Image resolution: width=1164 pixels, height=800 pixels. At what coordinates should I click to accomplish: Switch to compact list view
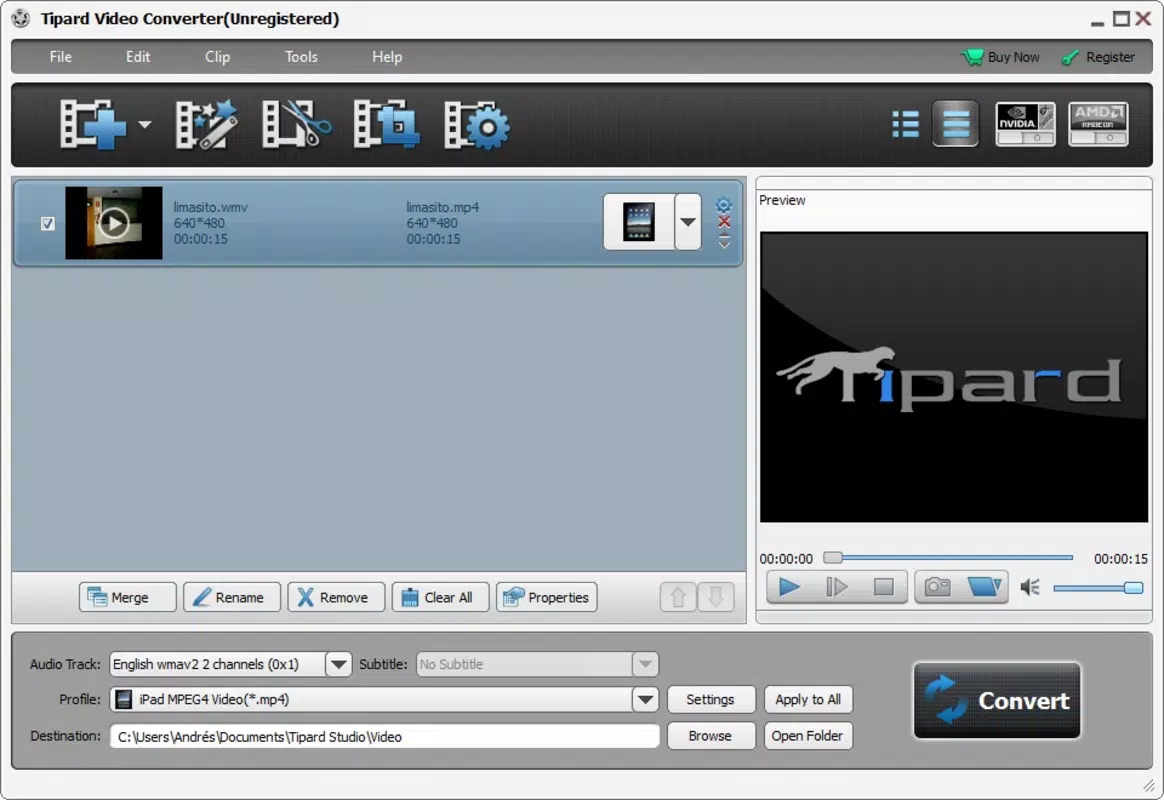(x=905, y=124)
